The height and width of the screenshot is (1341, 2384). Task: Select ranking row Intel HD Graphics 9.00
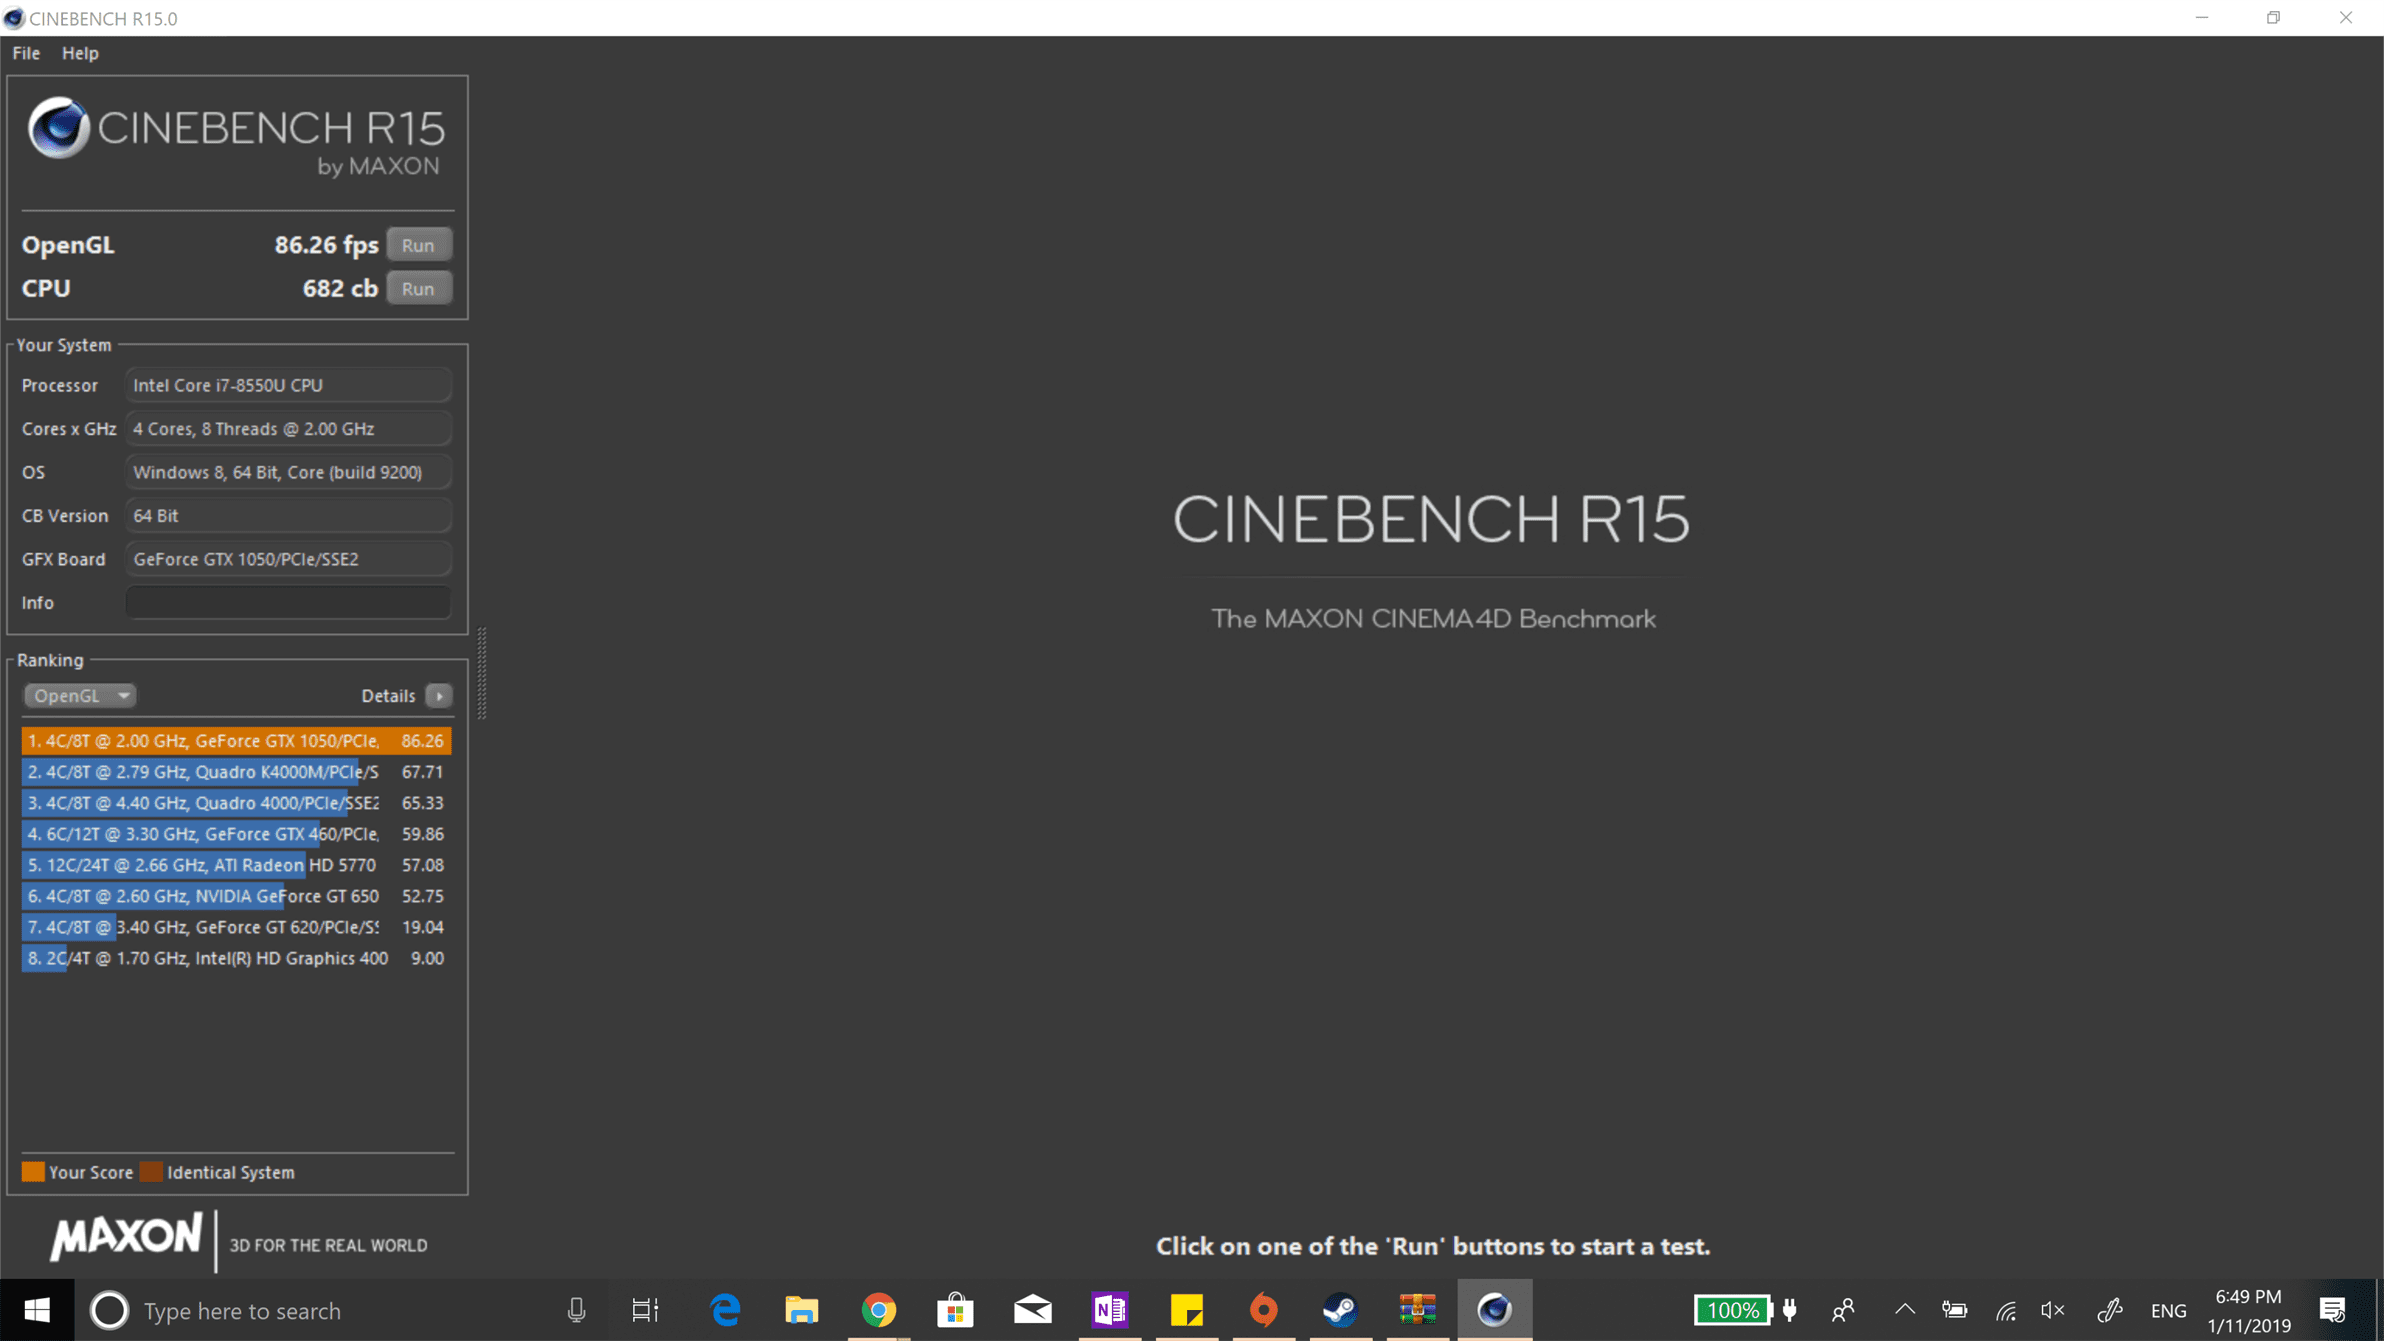point(236,958)
